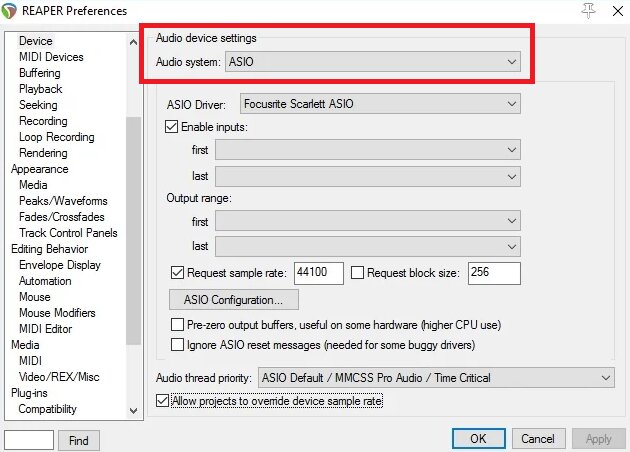This screenshot has width=630, height=452.
Task: Uncheck Request sample rate
Action: (x=178, y=273)
